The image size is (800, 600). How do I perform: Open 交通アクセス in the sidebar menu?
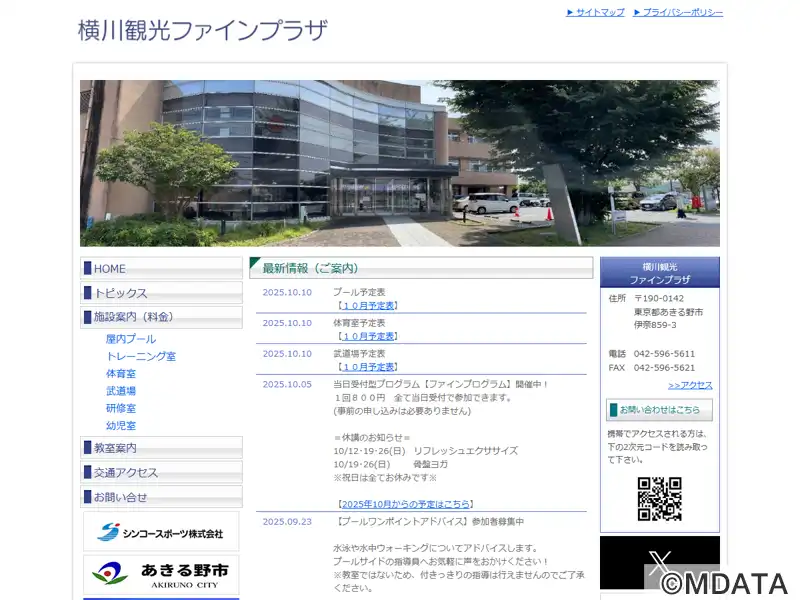[126, 473]
